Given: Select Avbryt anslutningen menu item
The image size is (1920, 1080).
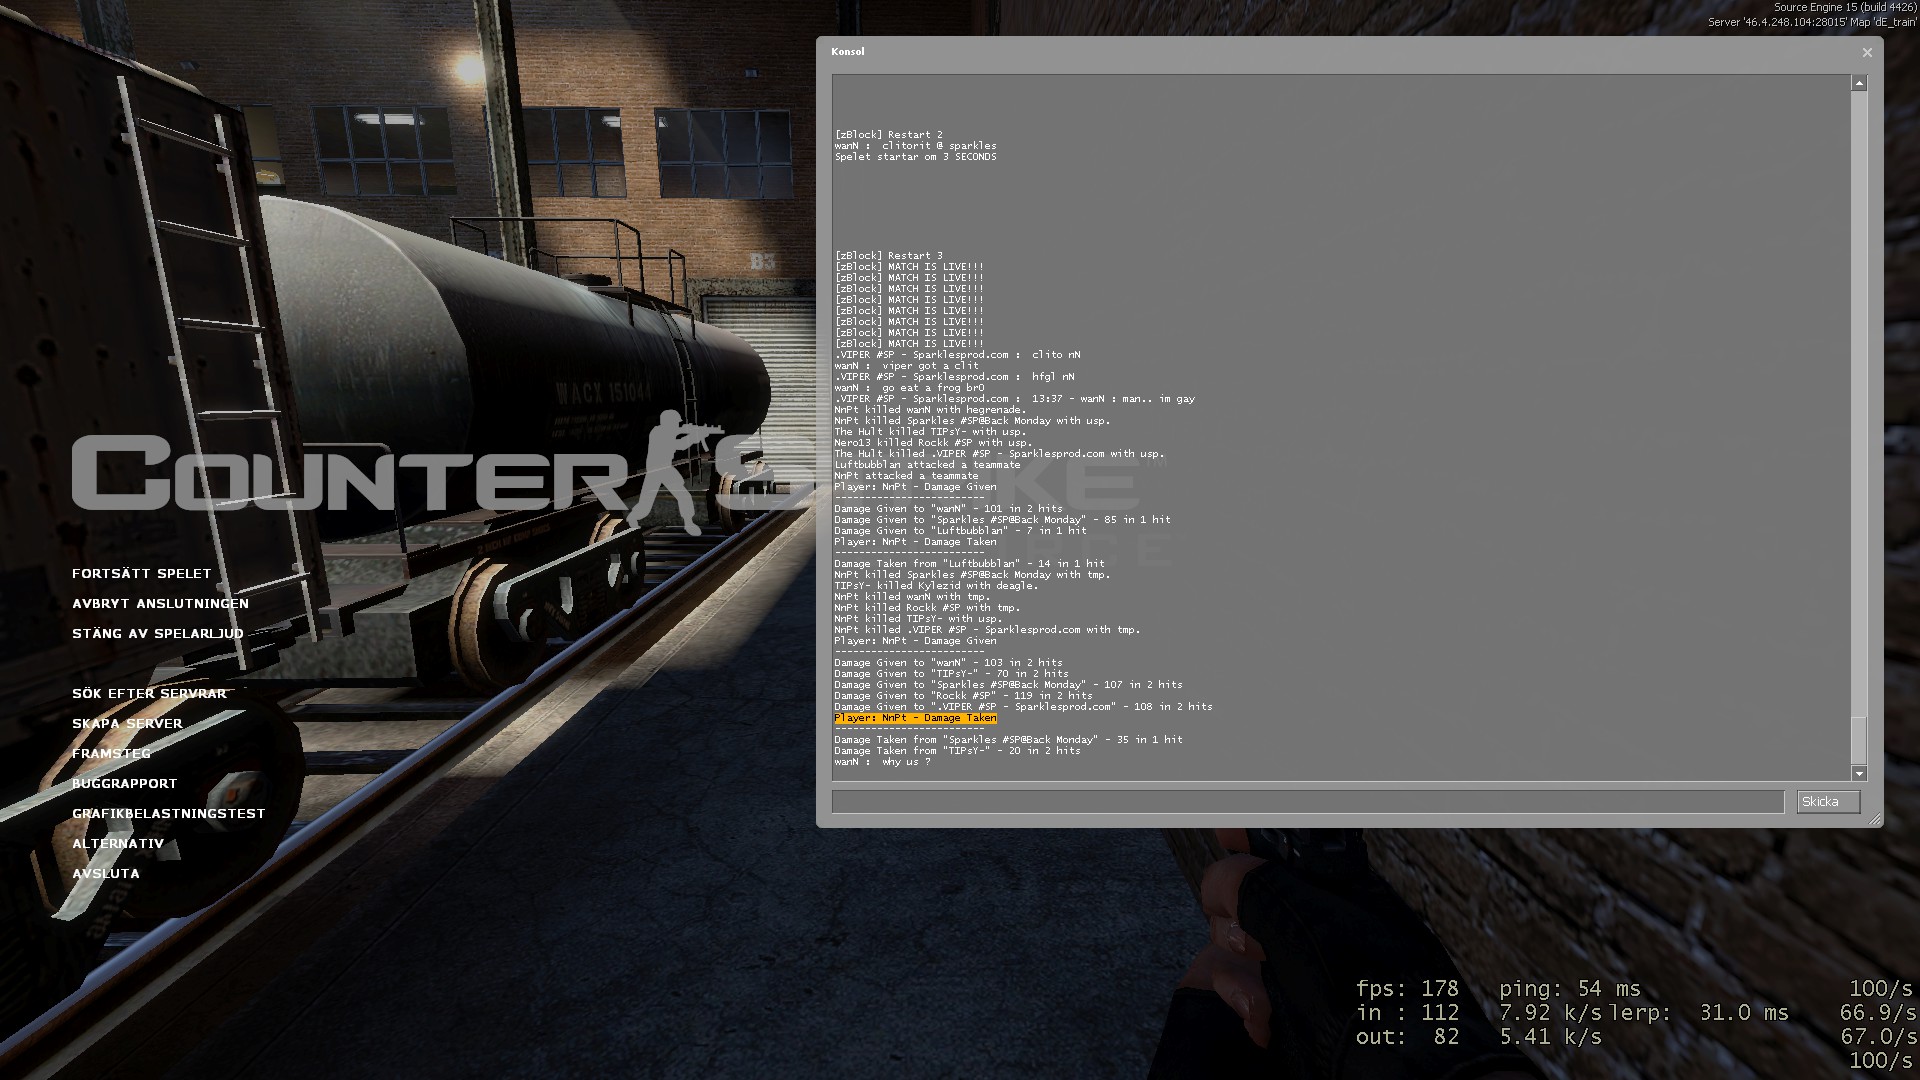Looking at the screenshot, I should (160, 604).
